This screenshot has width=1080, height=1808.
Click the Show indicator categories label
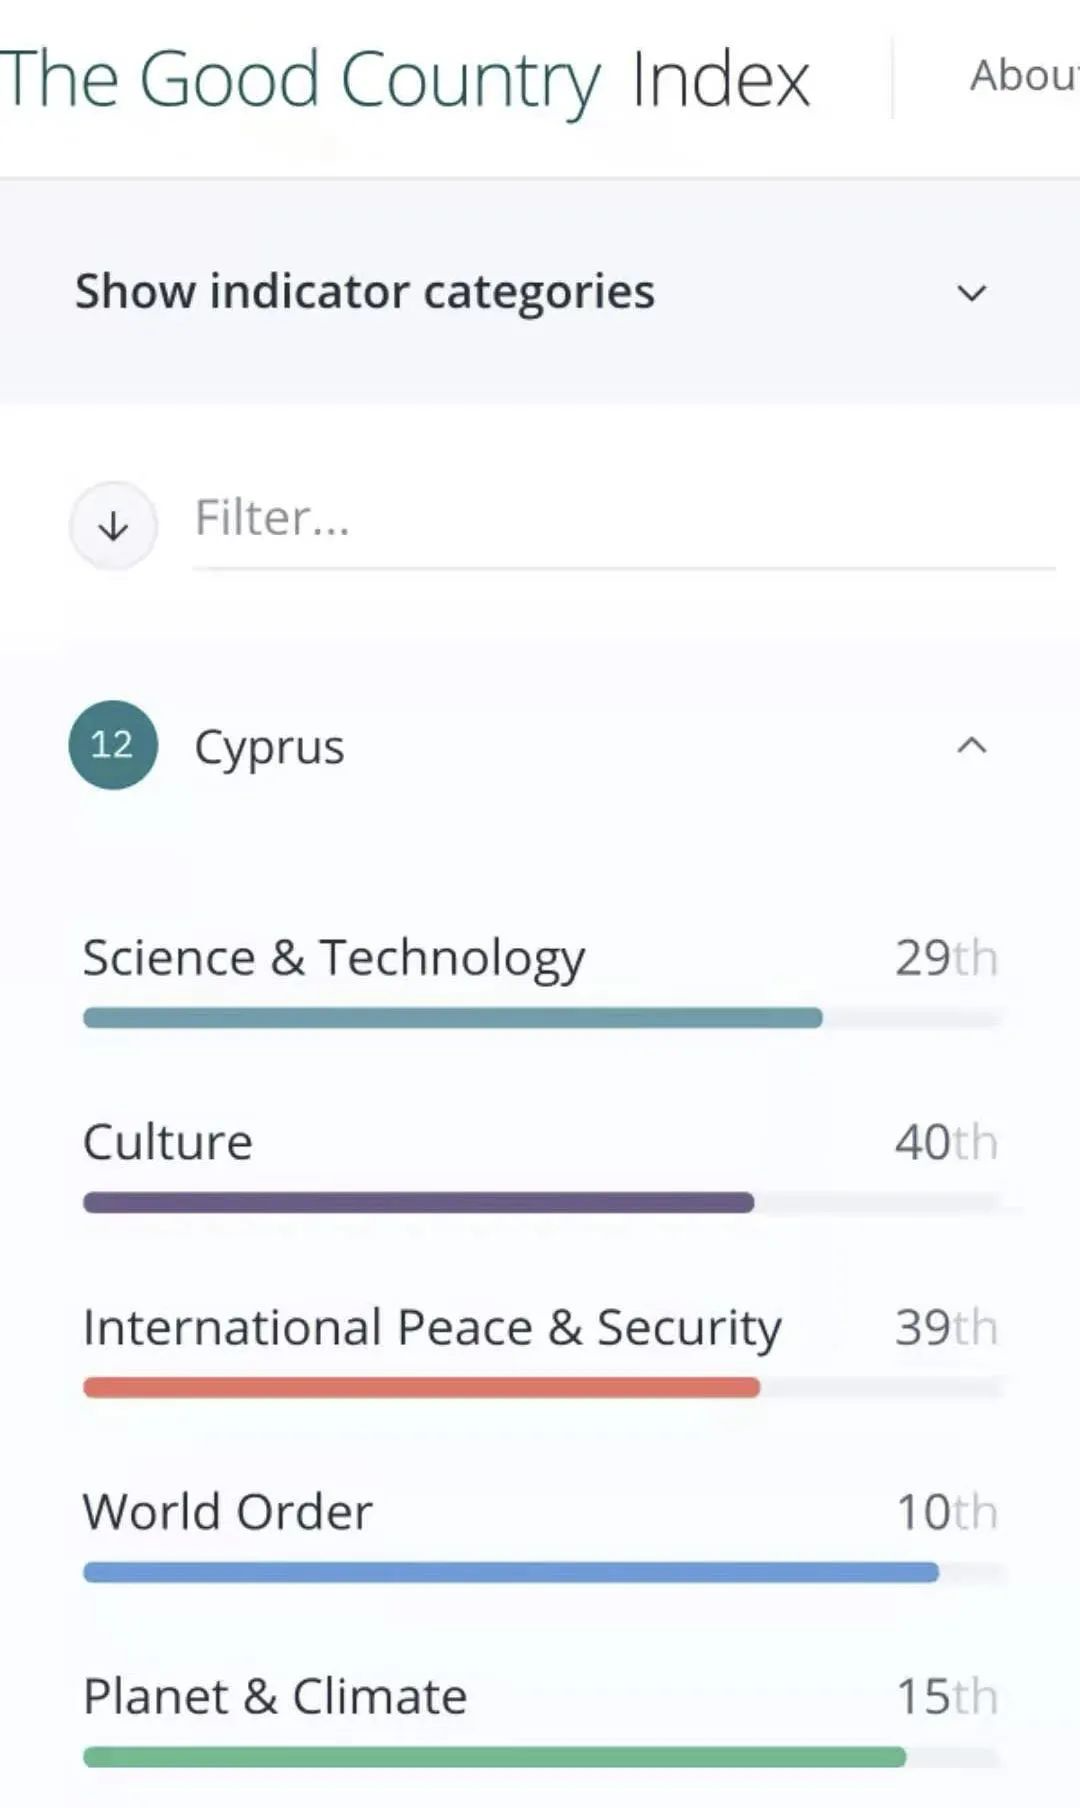coord(365,292)
